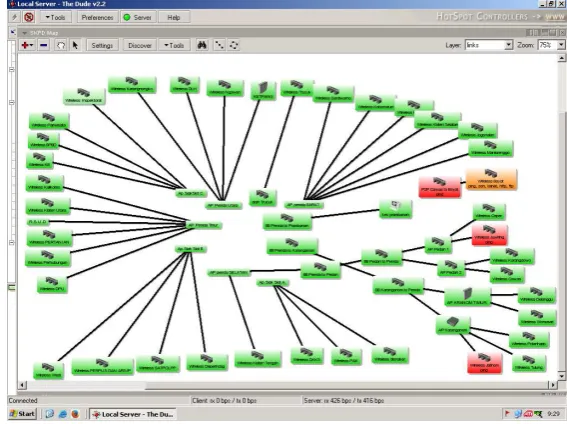
Task: Click the map layout dots icon
Action: [219, 45]
